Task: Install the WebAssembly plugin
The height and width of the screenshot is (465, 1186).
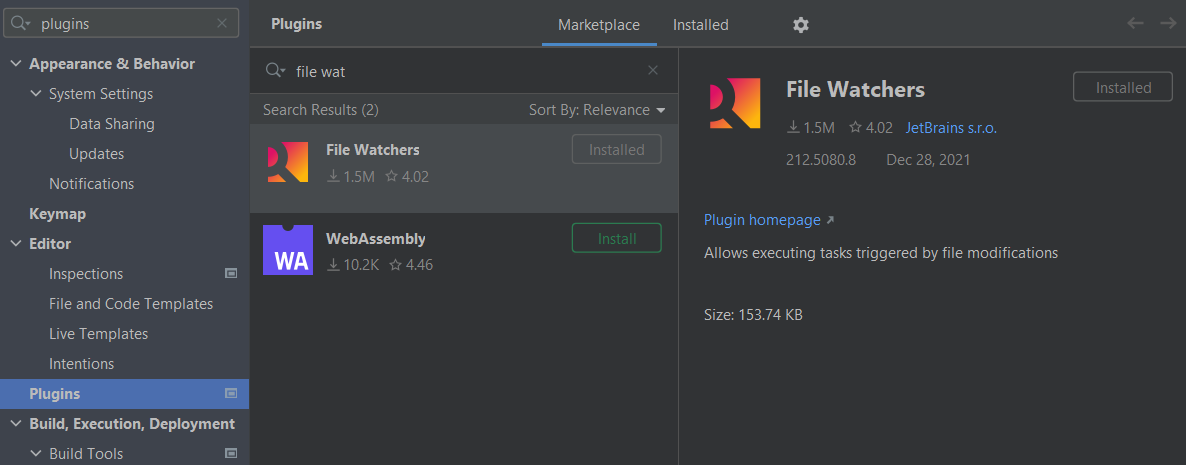Action: (x=616, y=239)
